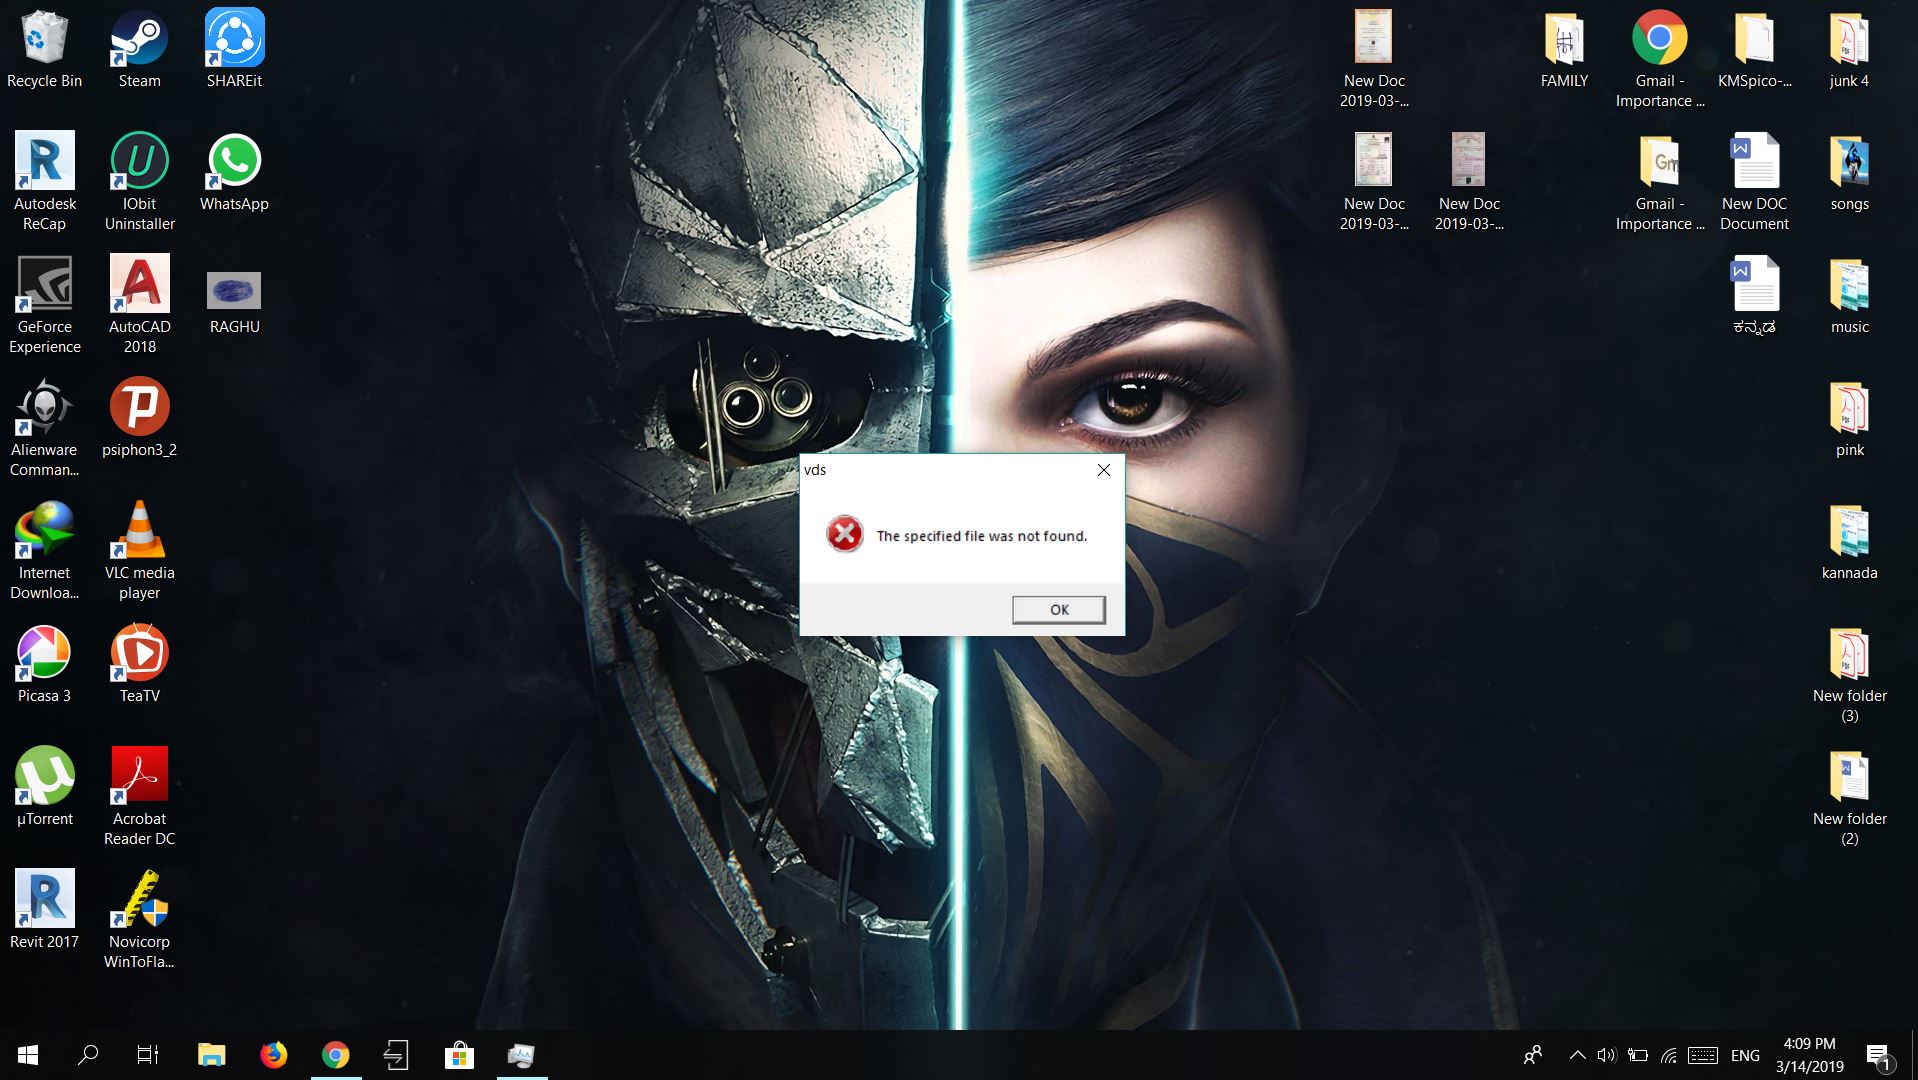Select the pink folder

1849,419
